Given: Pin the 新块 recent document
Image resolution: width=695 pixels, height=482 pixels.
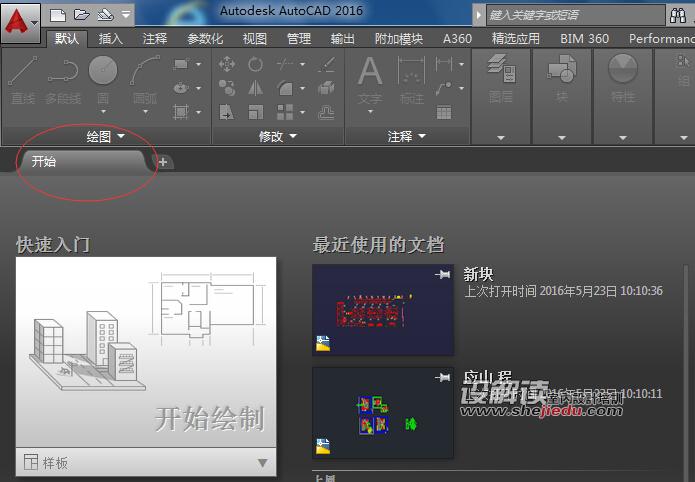Looking at the screenshot, I should click(x=442, y=275).
